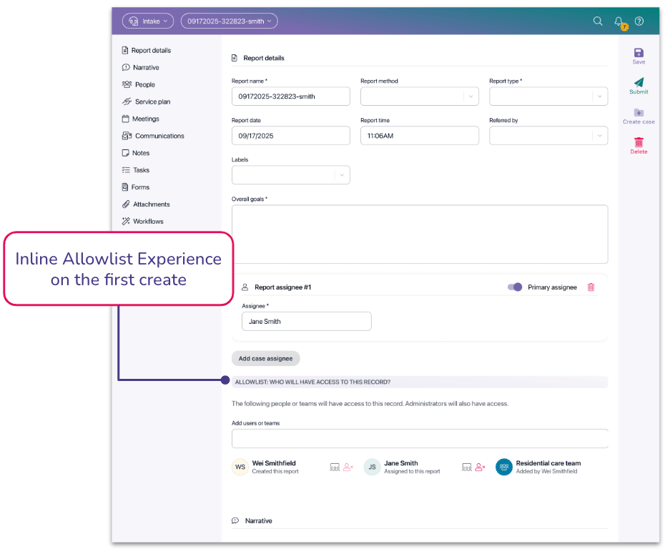The width and height of the screenshot is (670, 554).
Task: Open Communications in the sidebar
Action: tap(159, 136)
